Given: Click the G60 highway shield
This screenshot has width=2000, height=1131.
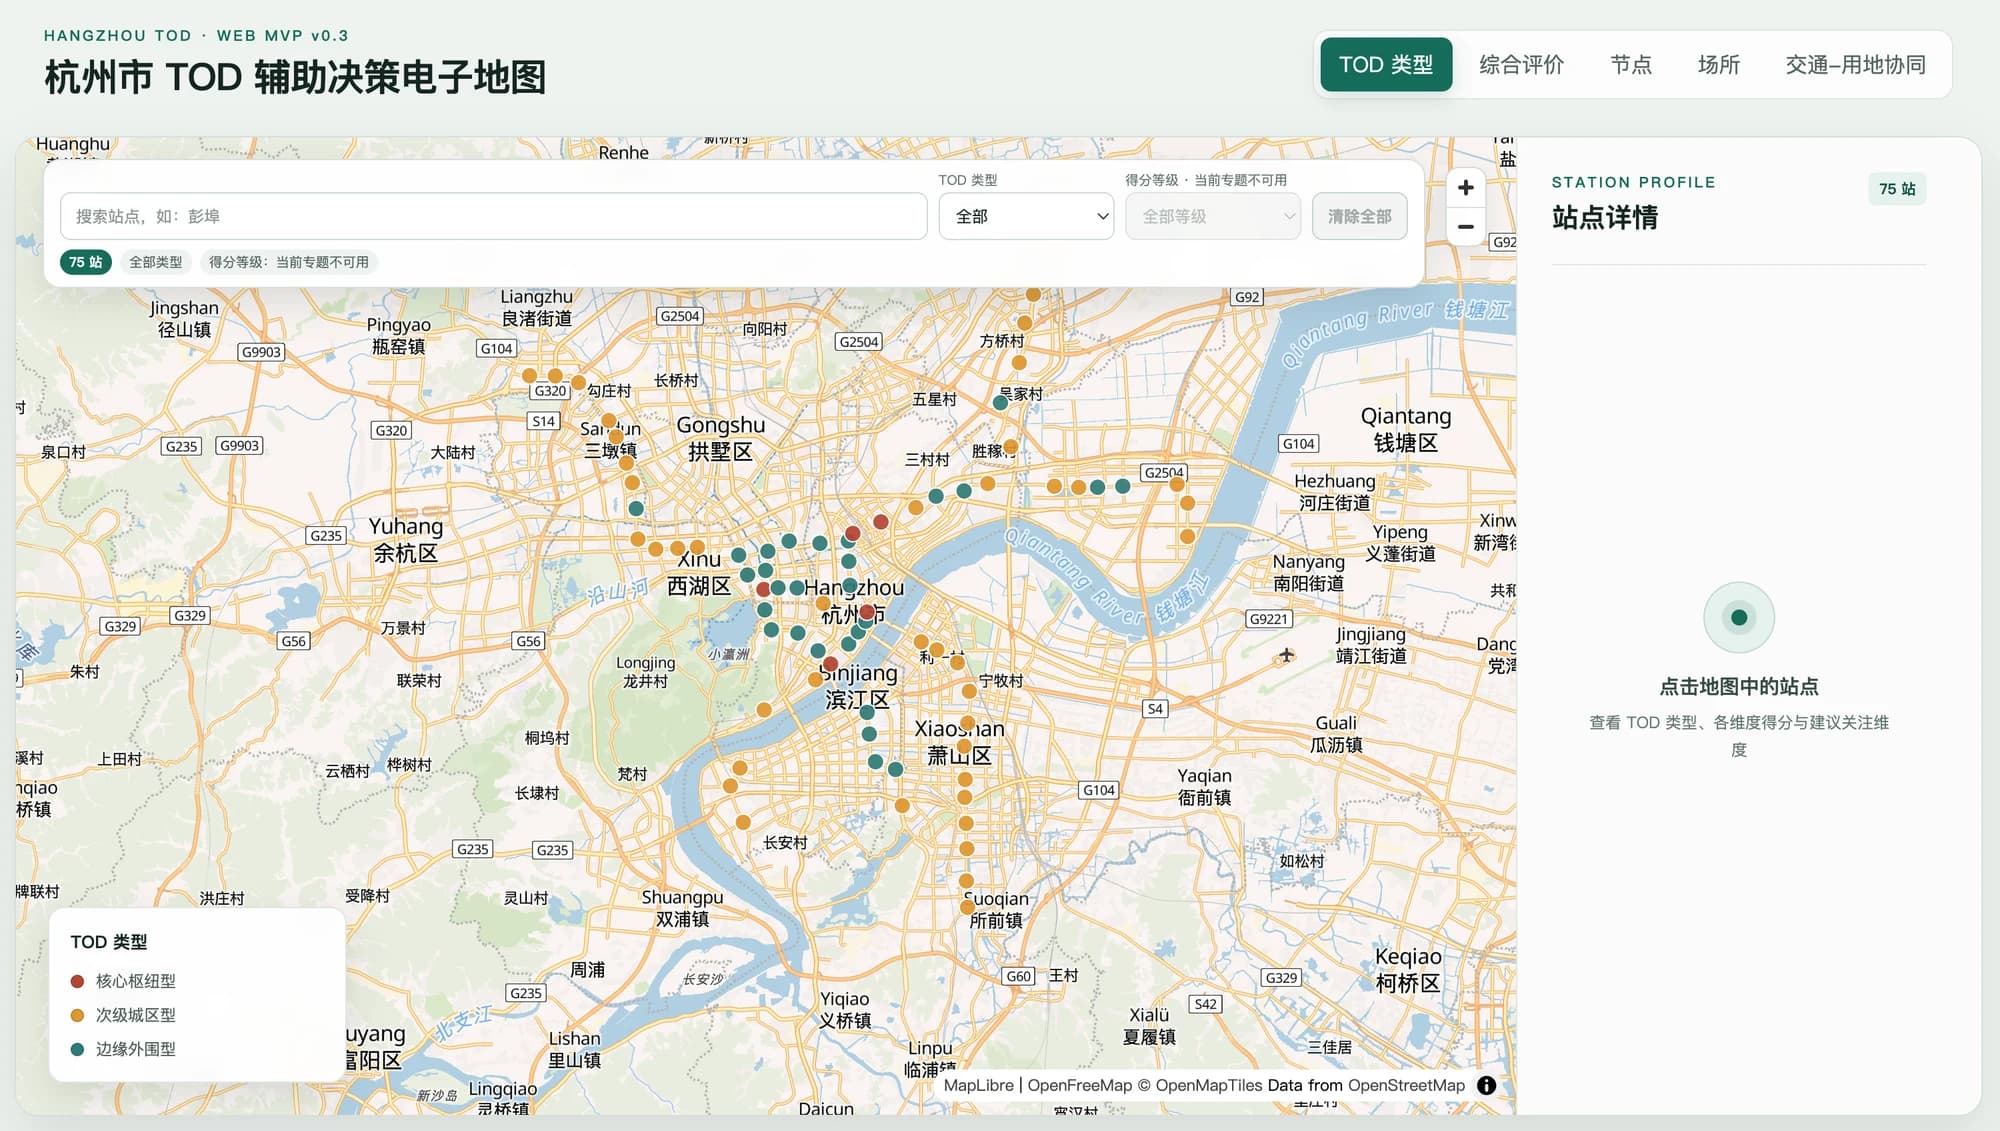Looking at the screenshot, I should [1018, 976].
